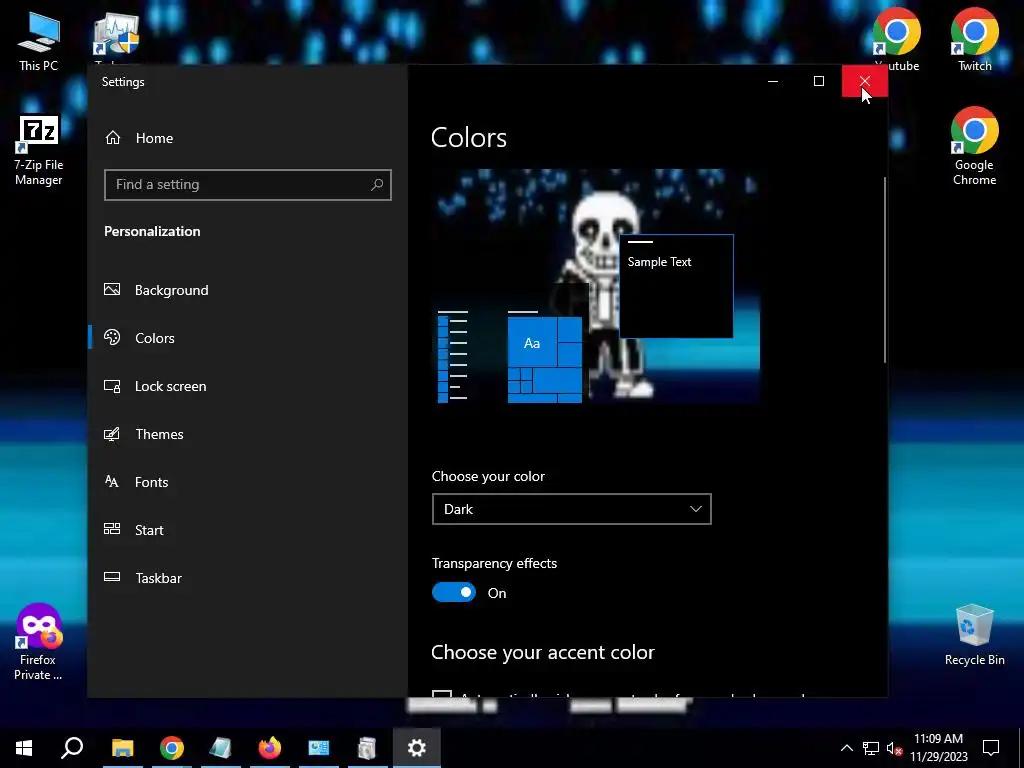This screenshot has width=1024, height=768.
Task: Open the Action Center notification icon
Action: pyautogui.click(x=991, y=748)
